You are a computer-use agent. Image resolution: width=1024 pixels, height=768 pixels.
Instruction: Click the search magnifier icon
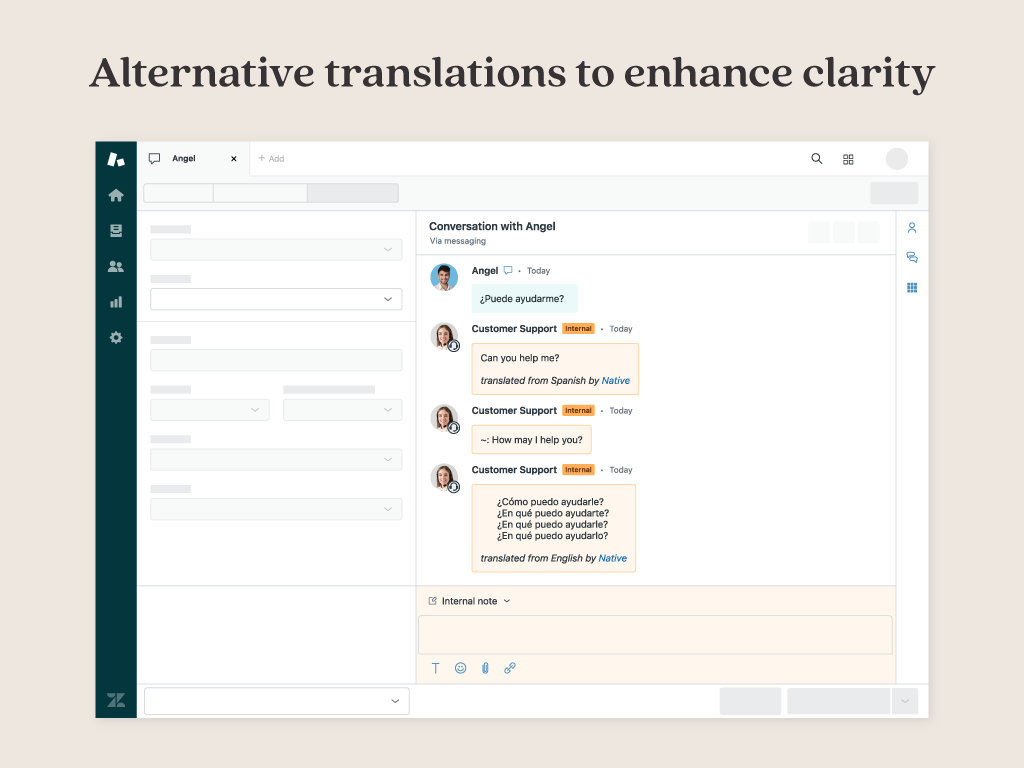[817, 159]
